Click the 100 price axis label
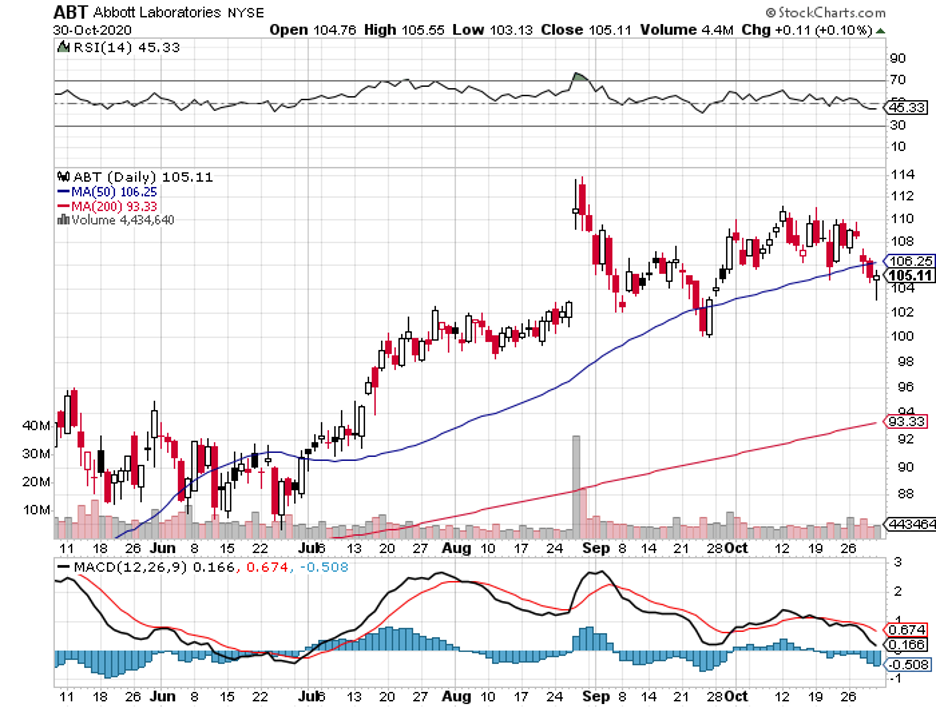The image size is (936, 708). tap(902, 335)
